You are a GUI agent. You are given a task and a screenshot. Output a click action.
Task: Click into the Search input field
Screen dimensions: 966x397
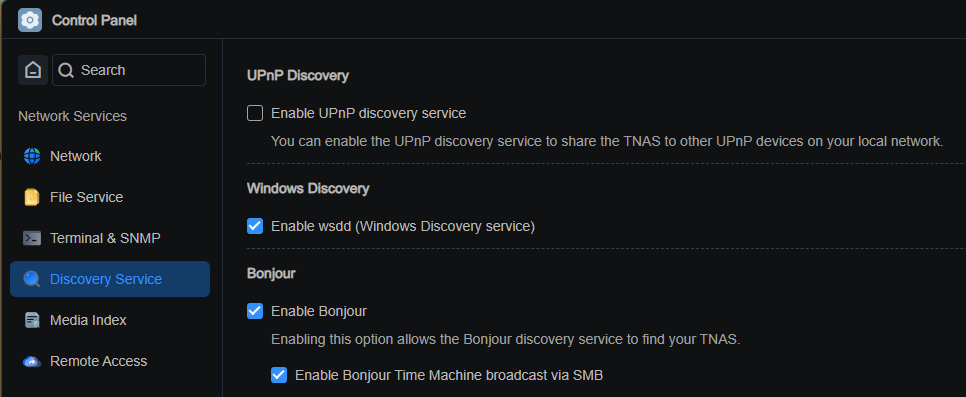(129, 70)
